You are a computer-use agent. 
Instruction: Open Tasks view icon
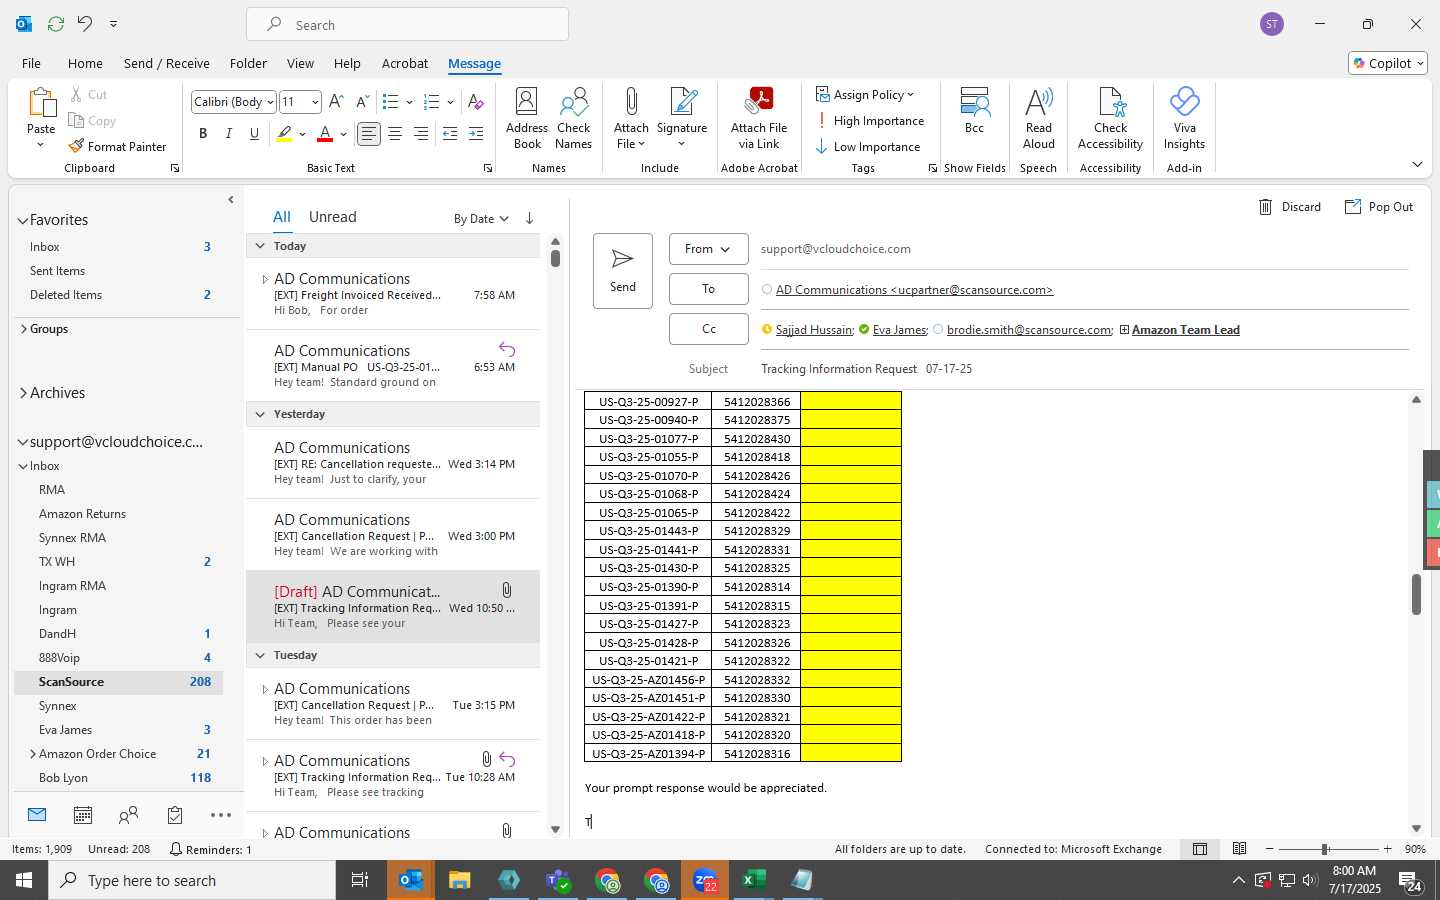(x=175, y=816)
